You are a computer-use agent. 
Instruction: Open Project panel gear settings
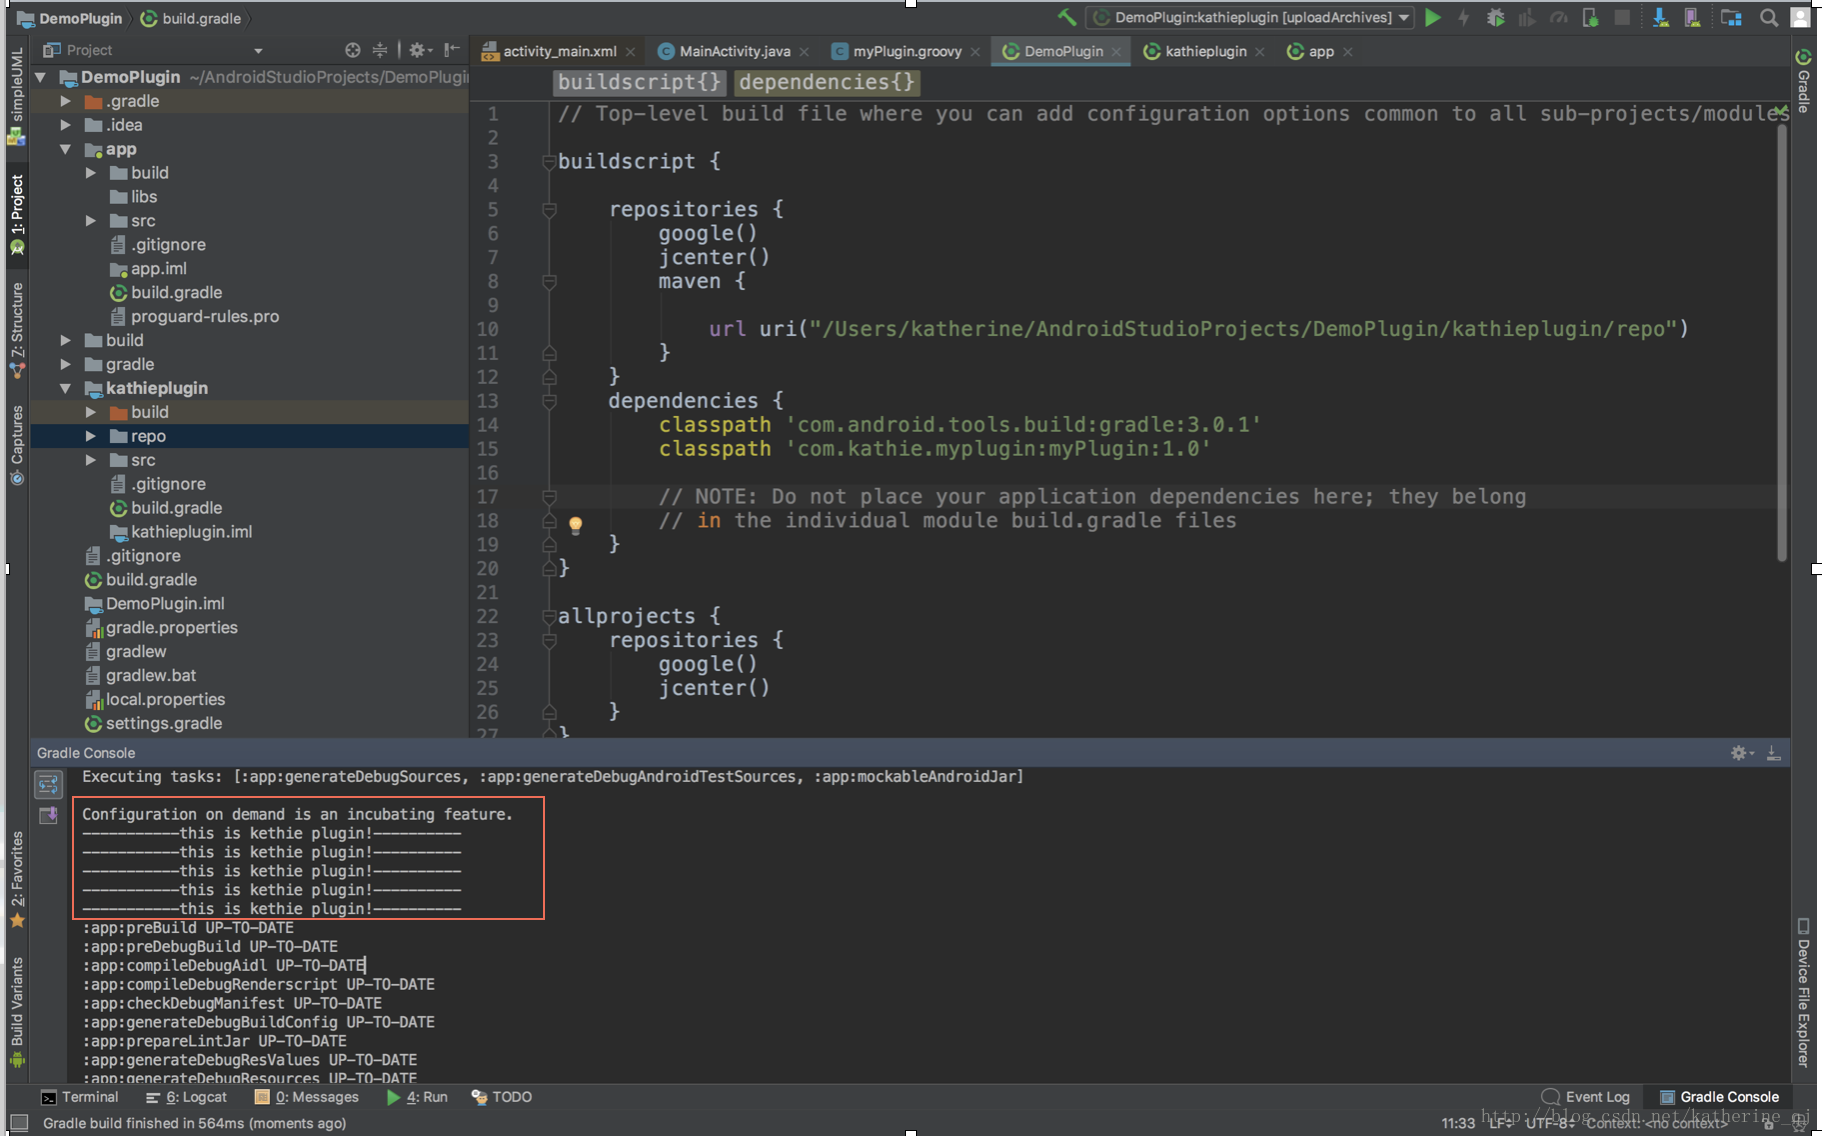tap(419, 50)
